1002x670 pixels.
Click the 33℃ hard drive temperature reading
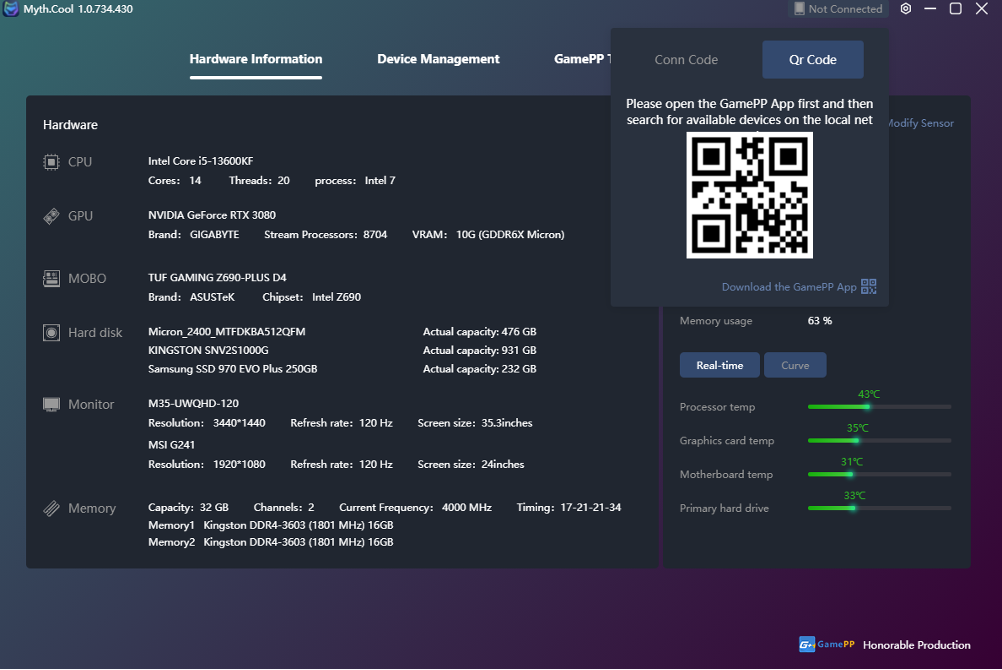pos(854,495)
